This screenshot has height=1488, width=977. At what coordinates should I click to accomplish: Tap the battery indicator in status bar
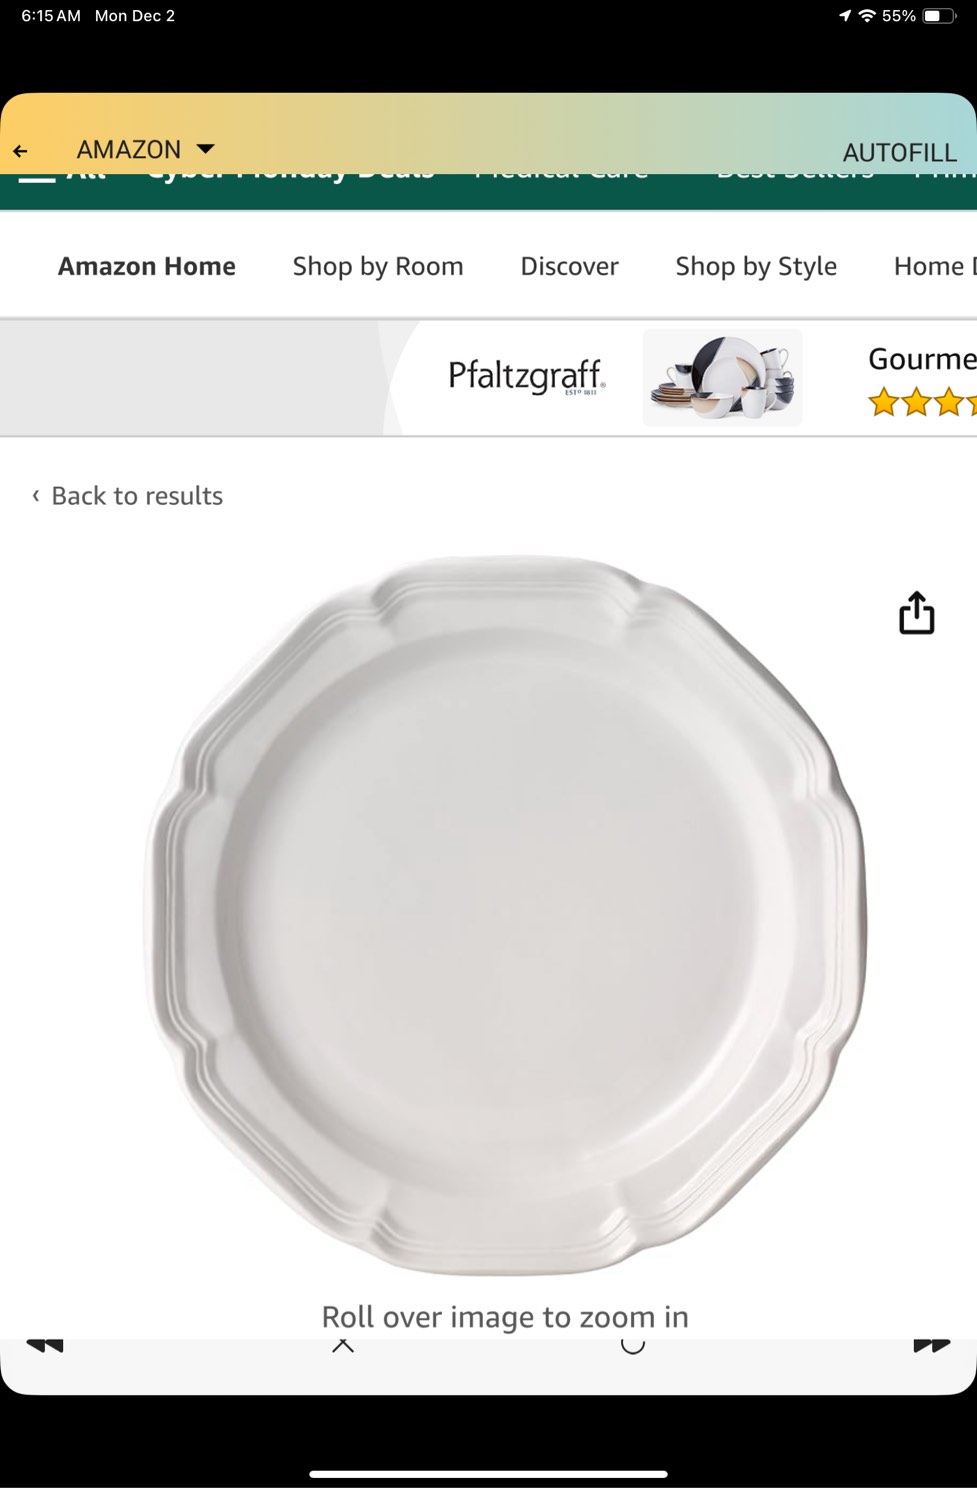939,16
